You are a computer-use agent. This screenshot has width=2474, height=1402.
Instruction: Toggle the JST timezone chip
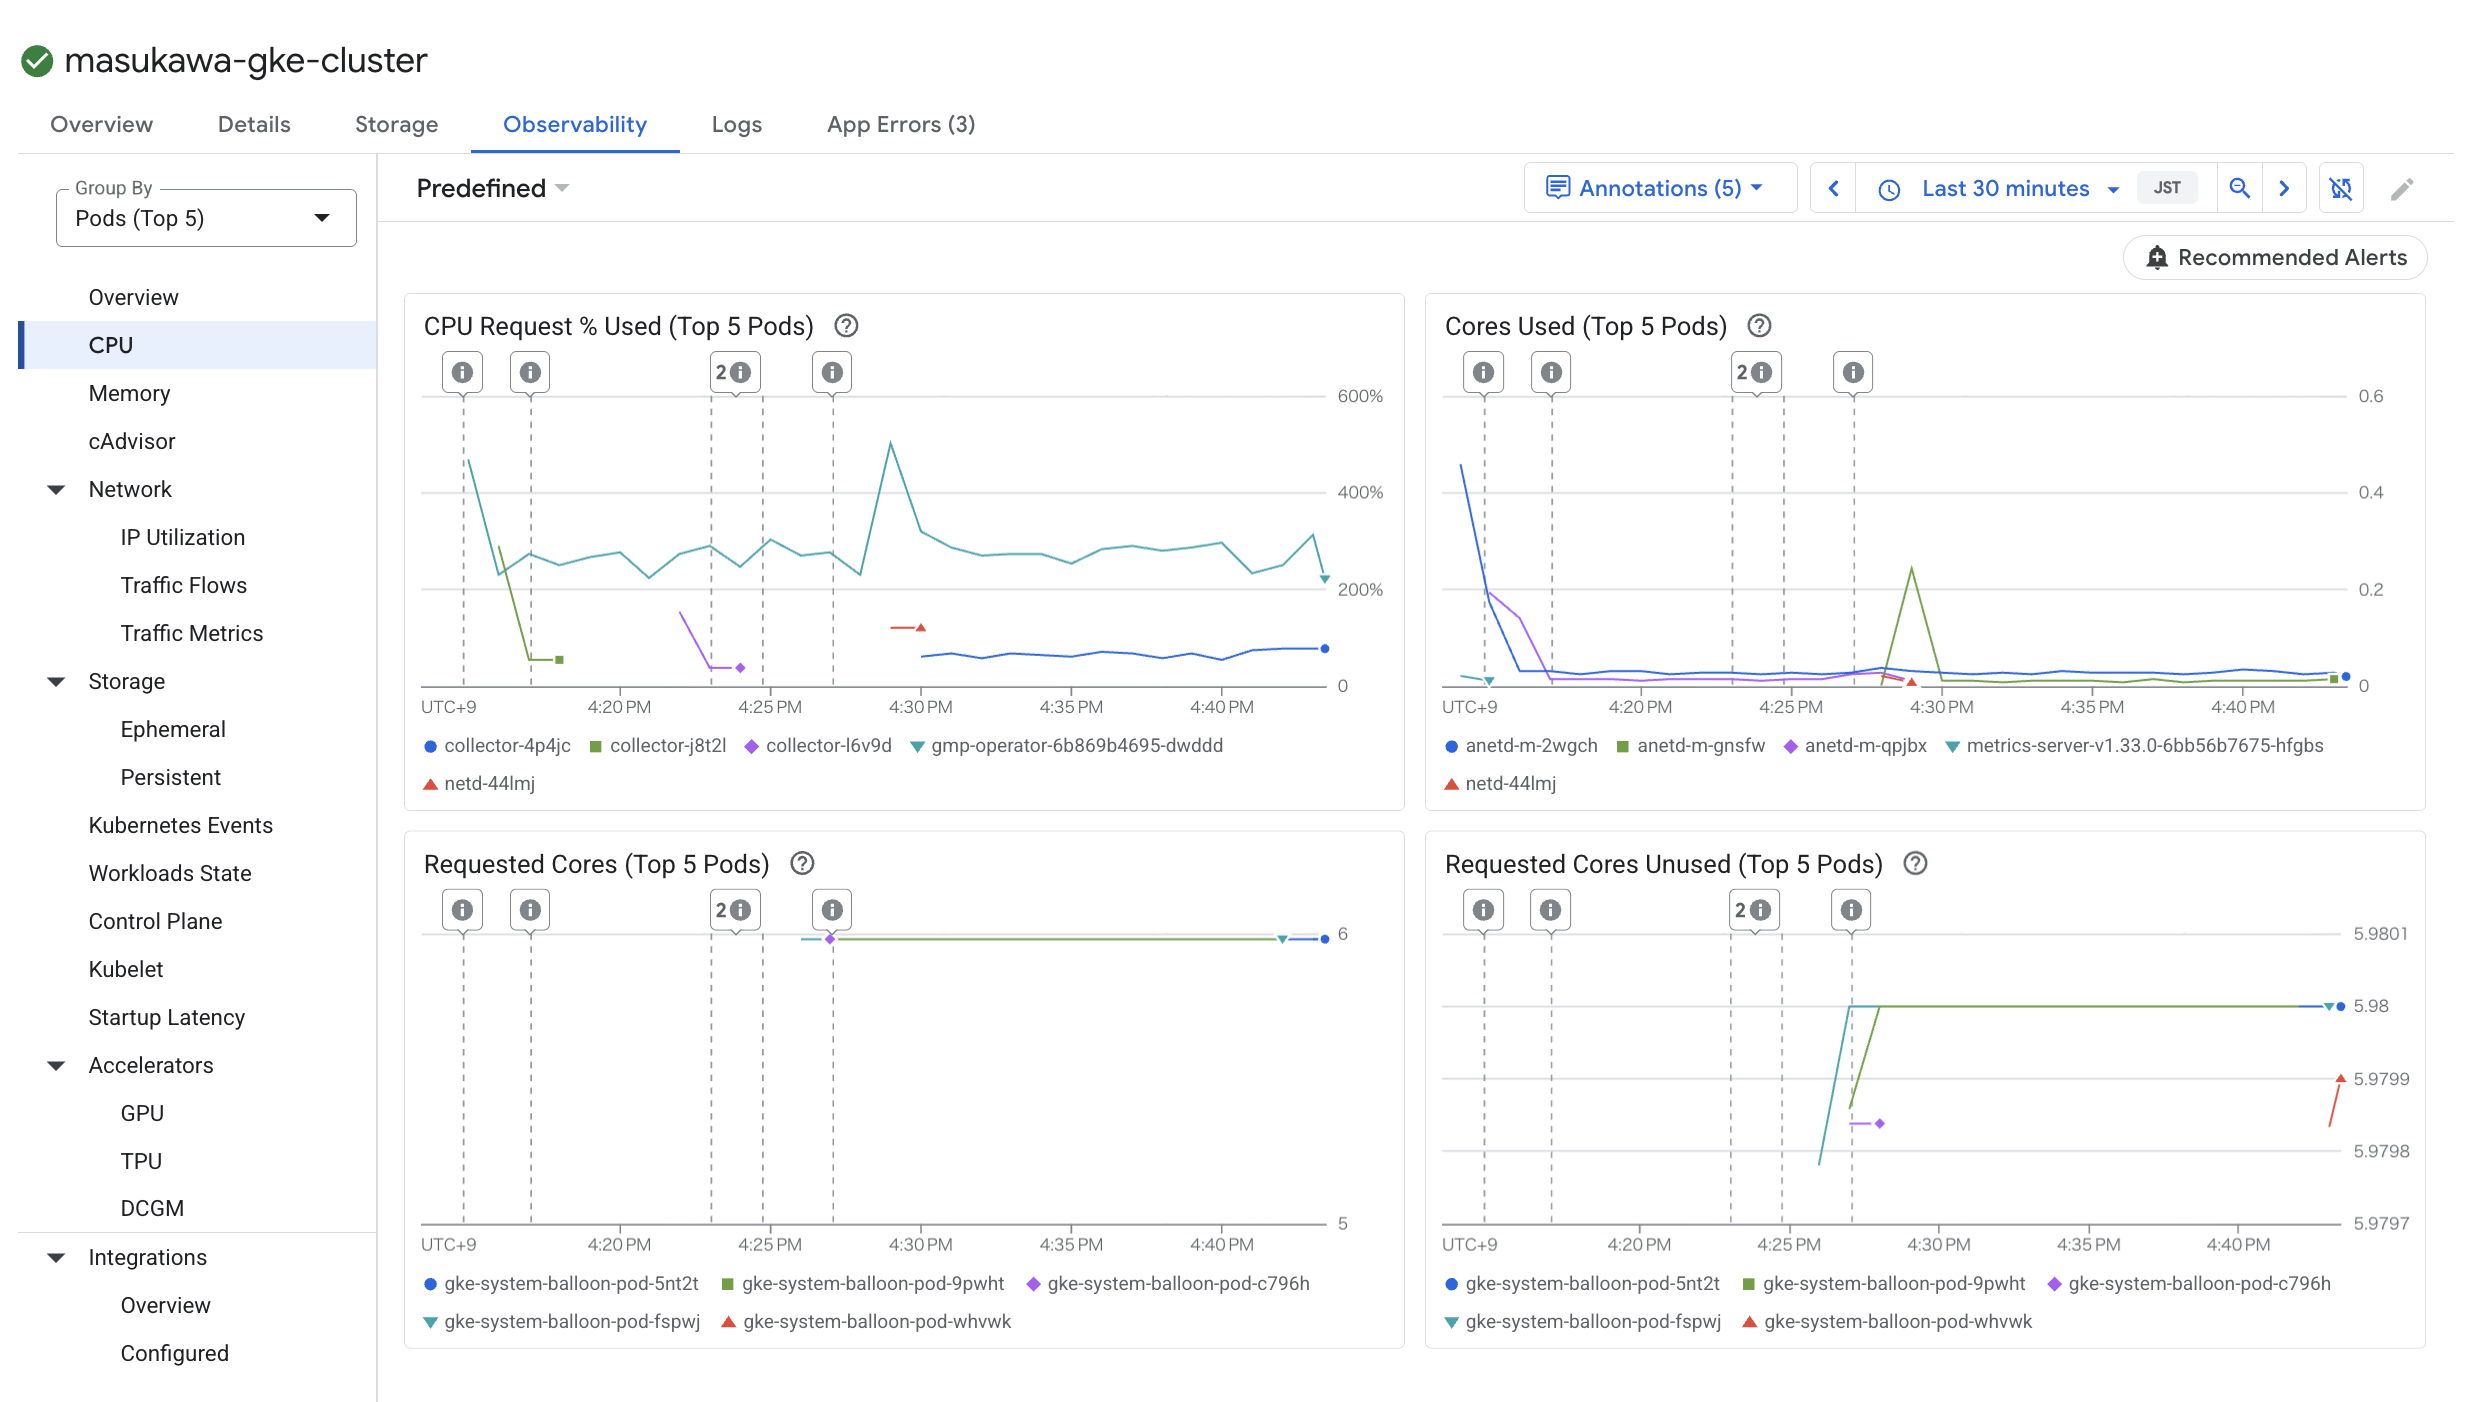(x=2167, y=188)
